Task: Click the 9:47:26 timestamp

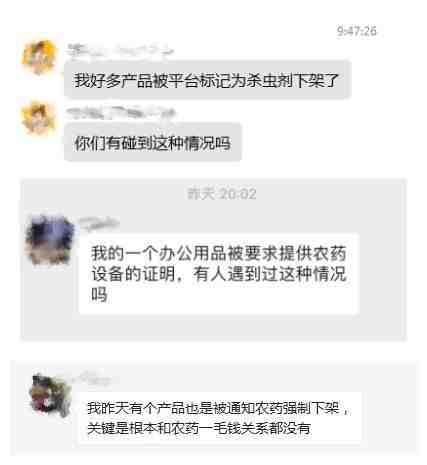Action: [x=357, y=31]
